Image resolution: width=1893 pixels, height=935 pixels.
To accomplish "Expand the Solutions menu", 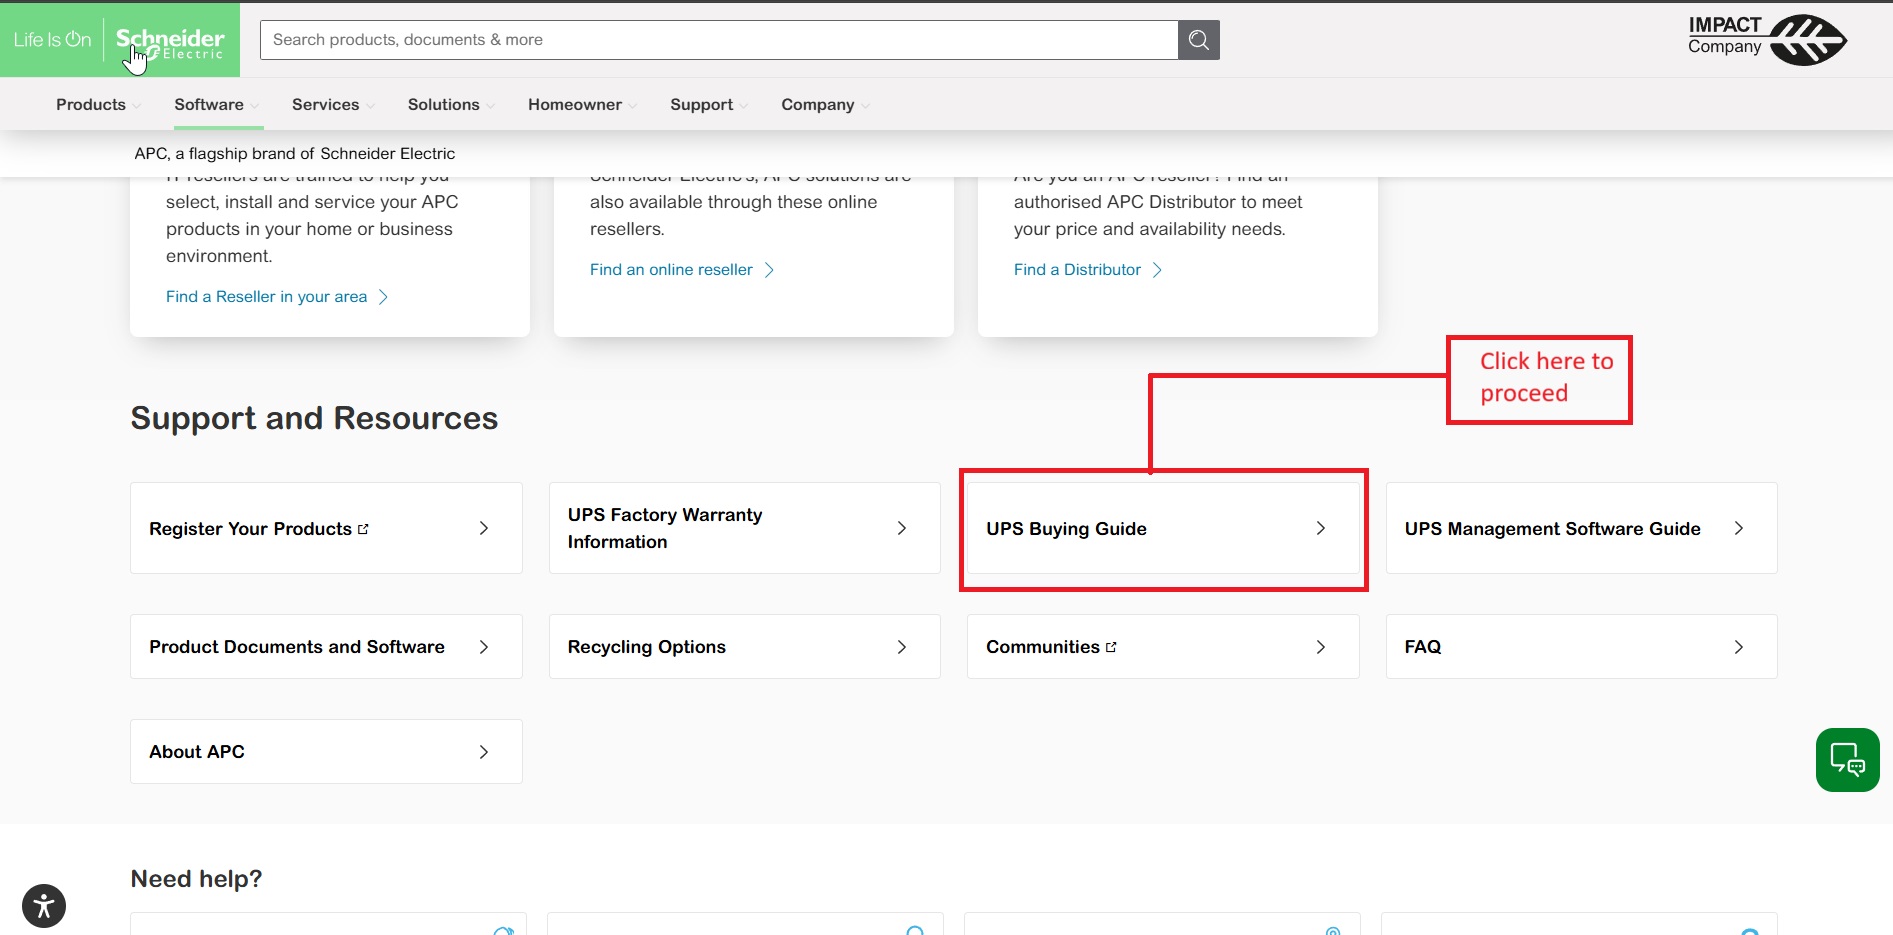I will pos(451,105).
